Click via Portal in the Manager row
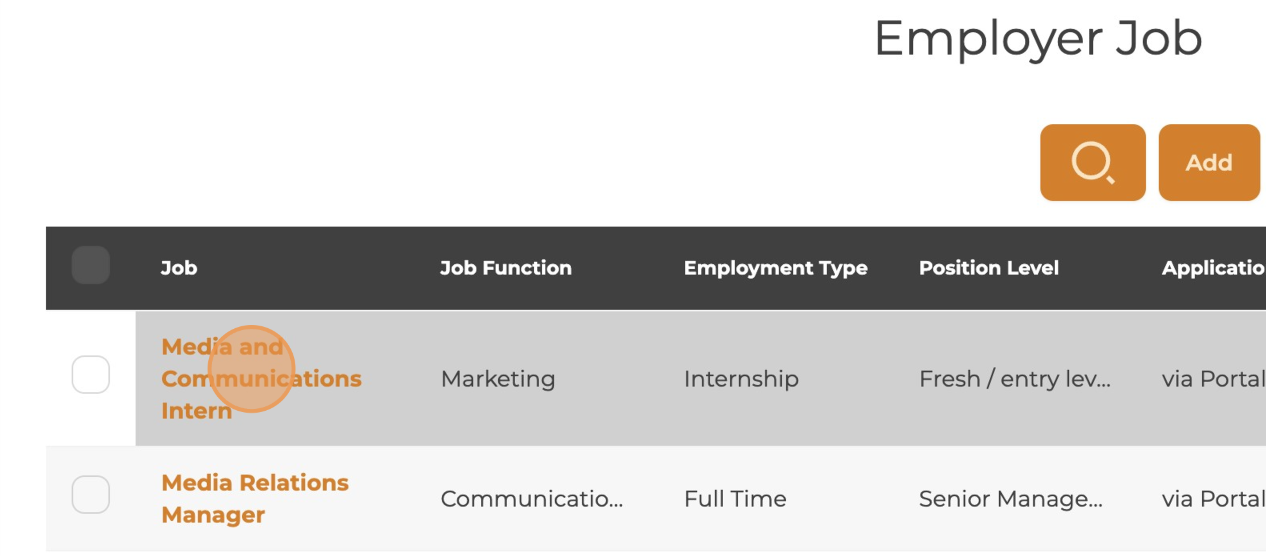The image size is (1266, 556). pos(1213,499)
